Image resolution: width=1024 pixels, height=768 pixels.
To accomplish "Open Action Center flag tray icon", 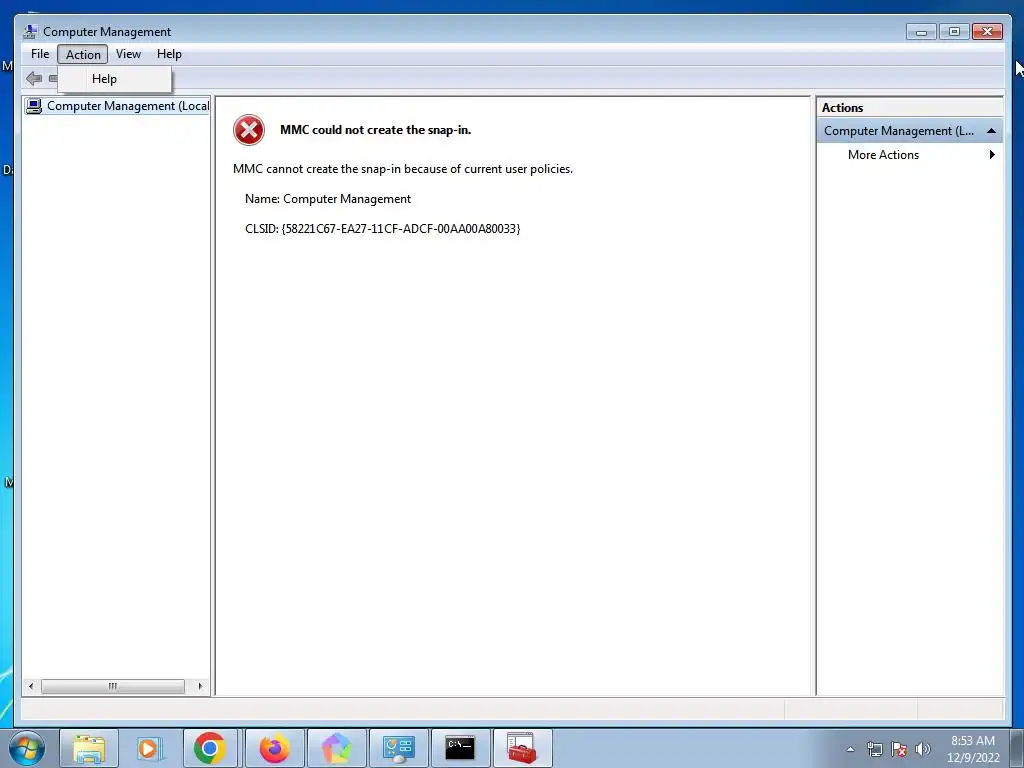I will pyautogui.click(x=899, y=749).
